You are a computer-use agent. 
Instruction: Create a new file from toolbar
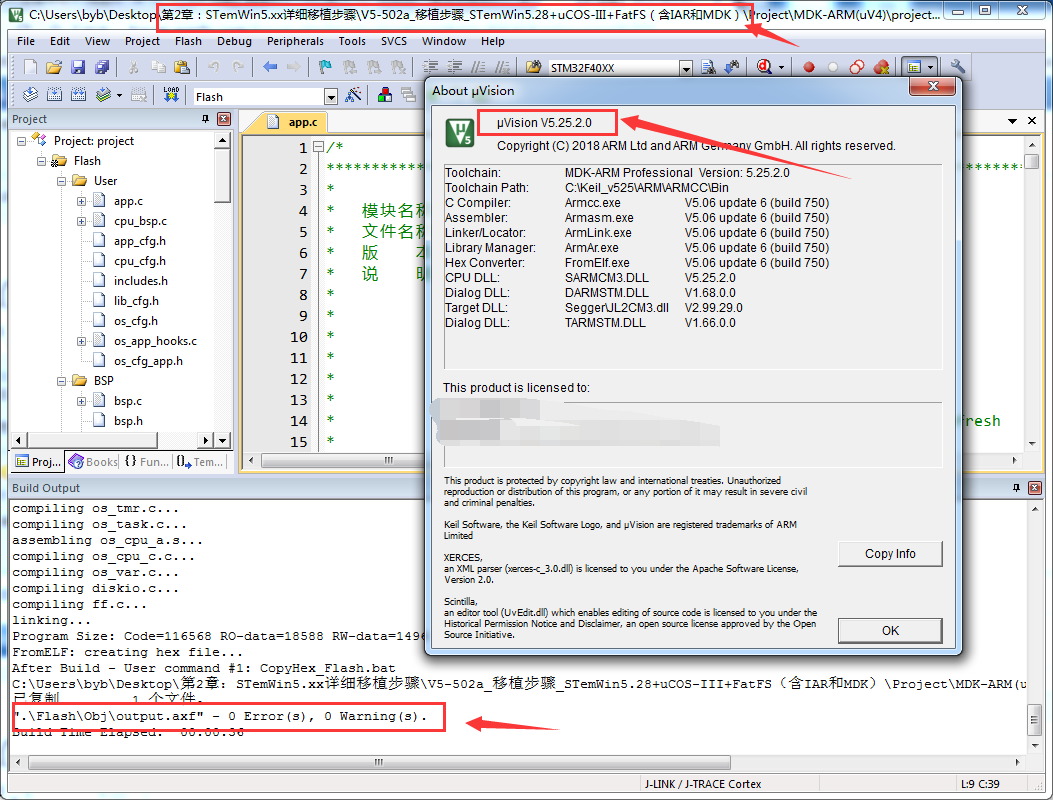[x=30, y=67]
